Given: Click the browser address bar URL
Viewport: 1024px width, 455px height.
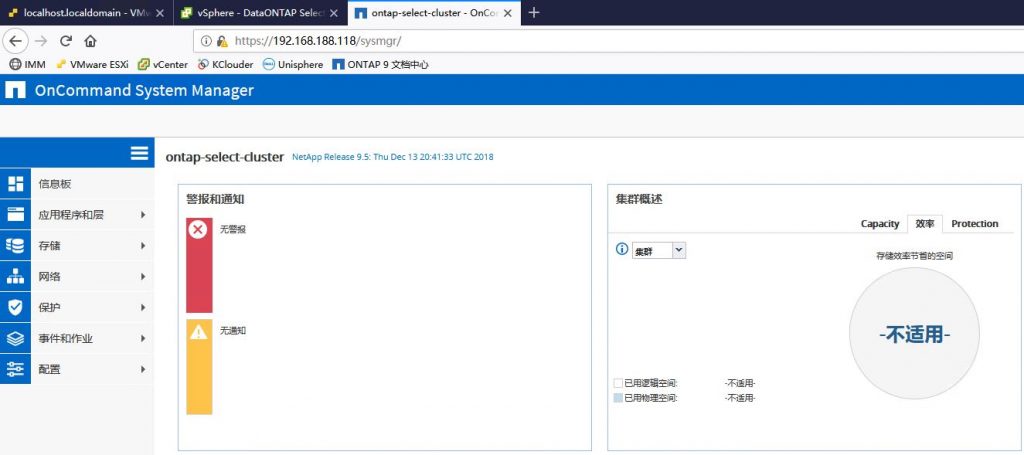Looking at the screenshot, I should [317, 41].
